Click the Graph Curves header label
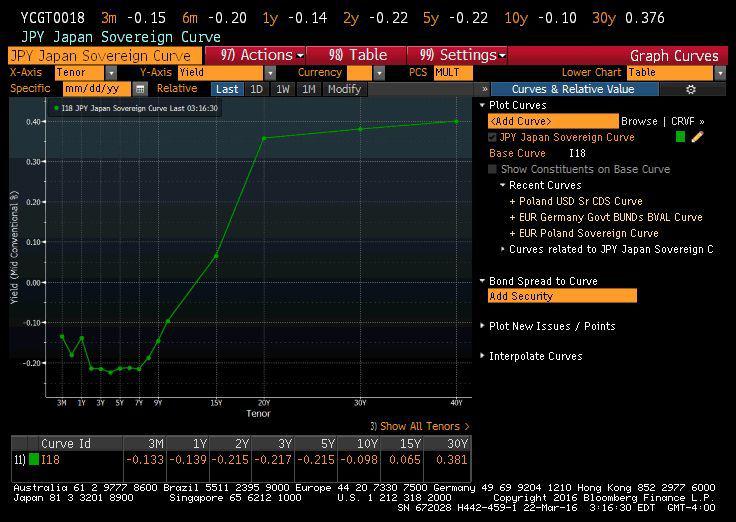This screenshot has width=736, height=522. 674,56
